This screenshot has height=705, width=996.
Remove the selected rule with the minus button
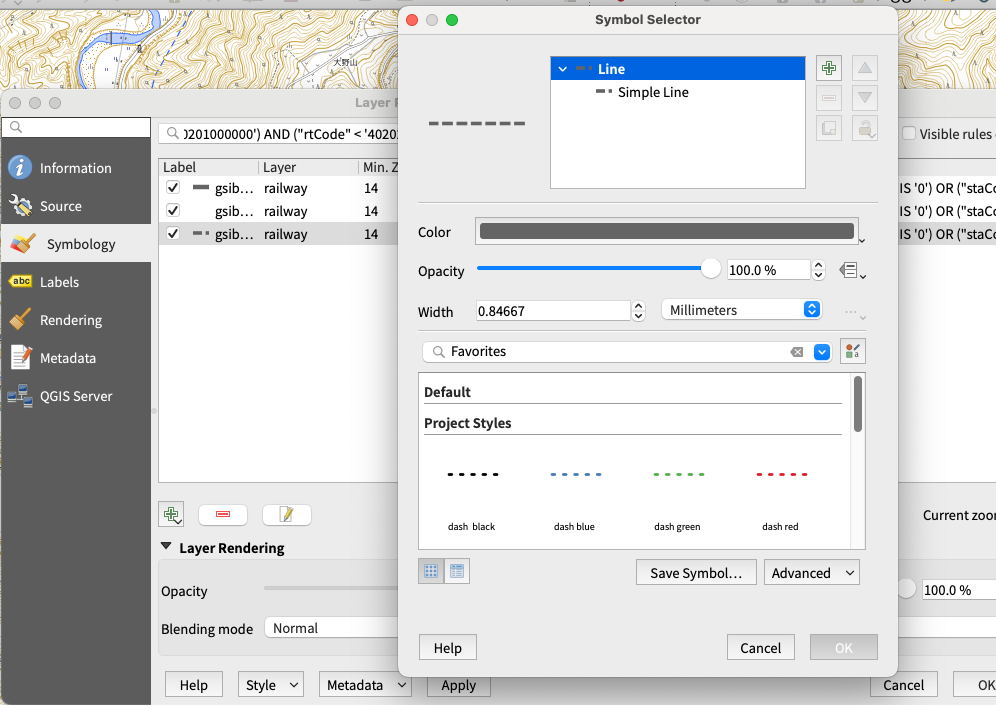coord(222,513)
